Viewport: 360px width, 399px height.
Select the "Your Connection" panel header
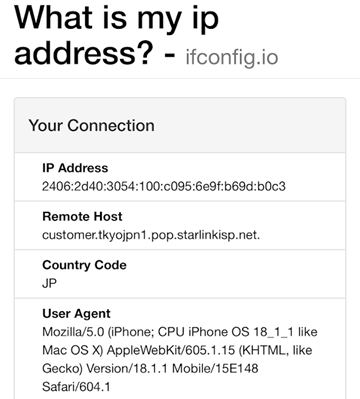tap(180, 125)
